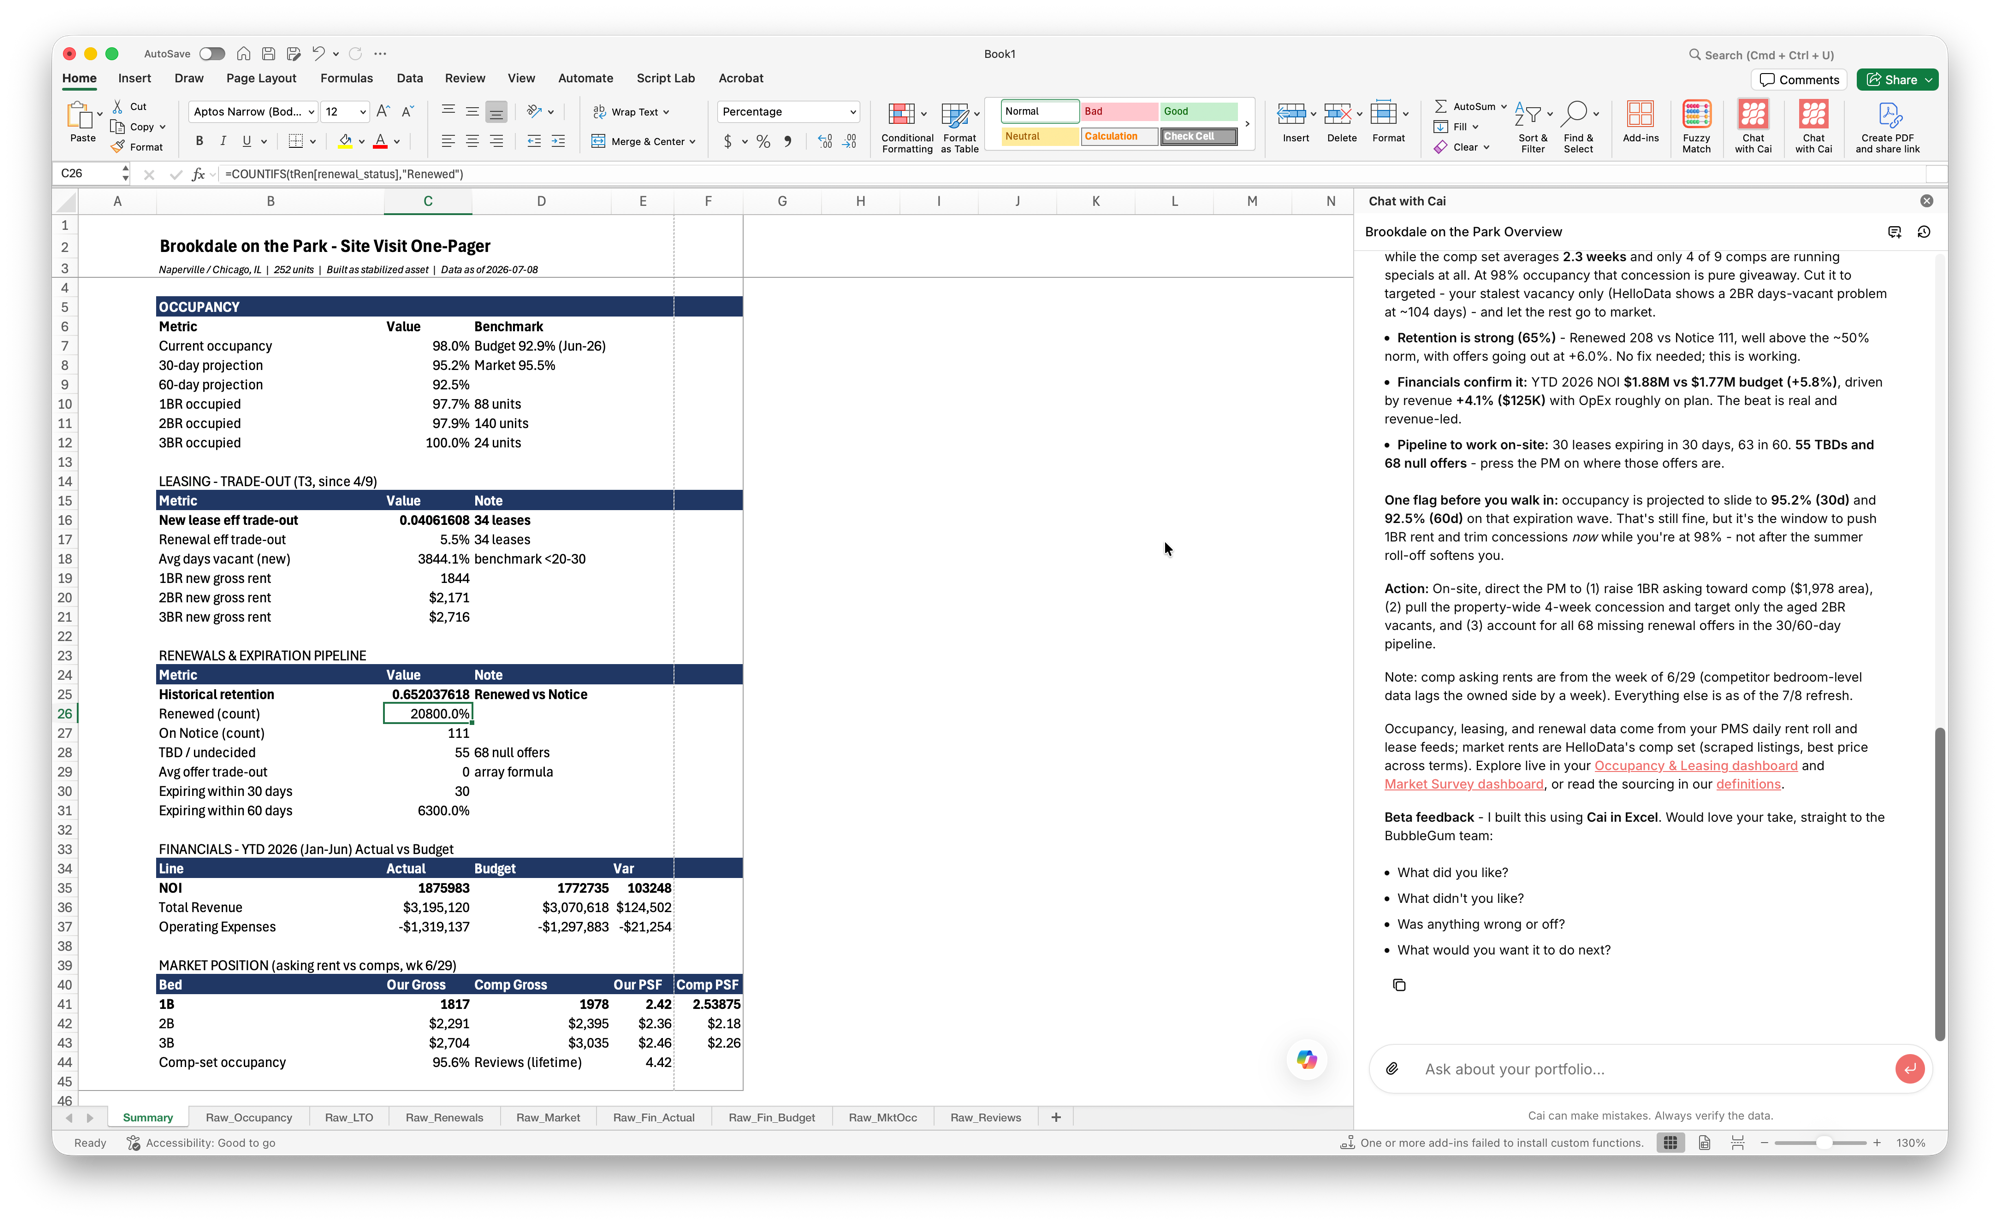
Task: Launch Fuzzy Match add-in
Action: coord(1696,127)
